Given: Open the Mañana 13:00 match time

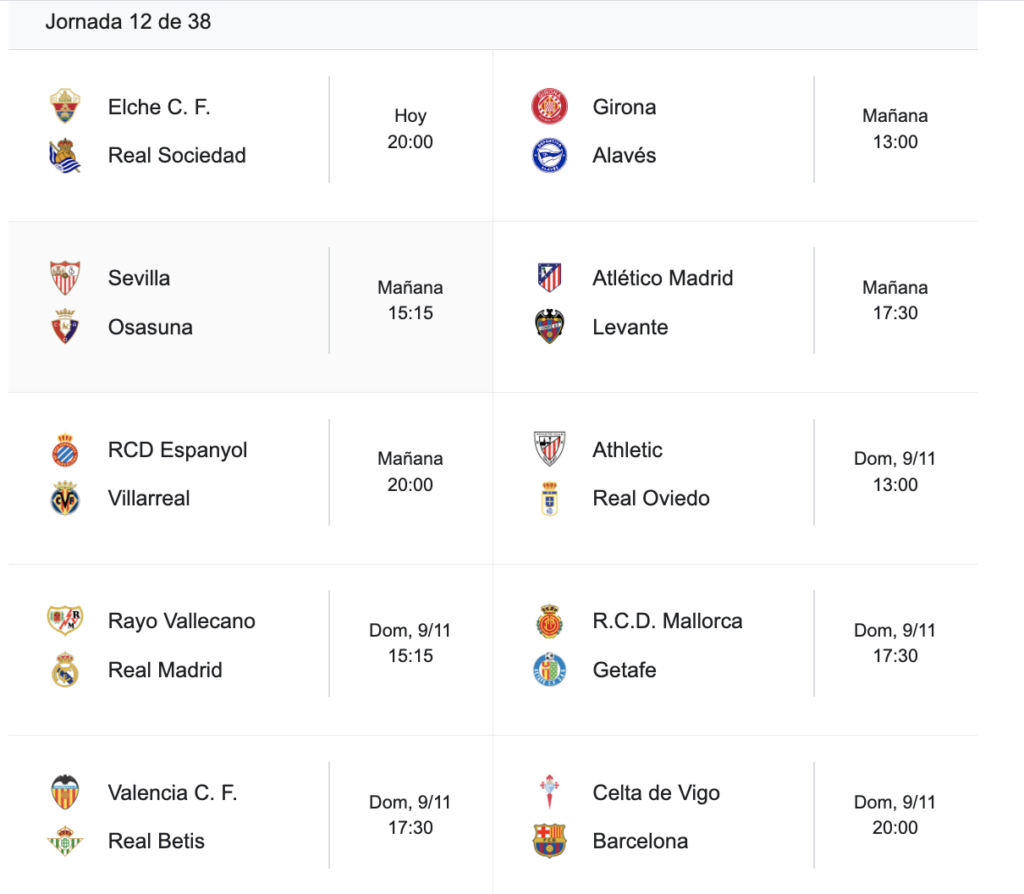Looking at the screenshot, I should point(895,129).
